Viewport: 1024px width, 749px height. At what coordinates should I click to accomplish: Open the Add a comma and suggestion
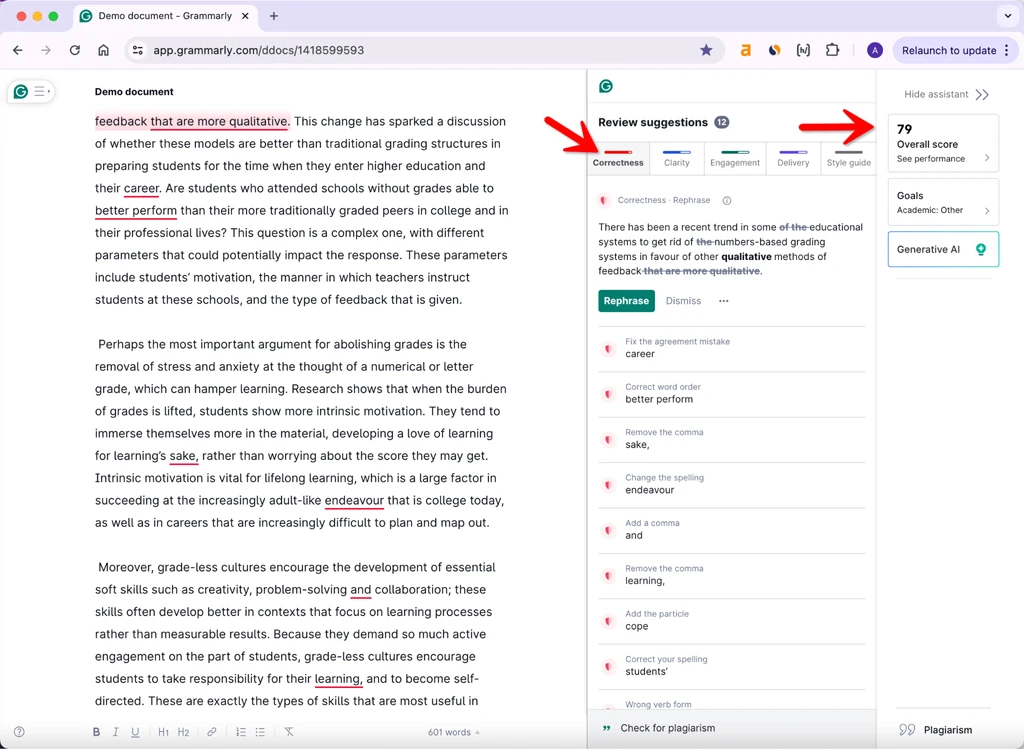tap(732, 530)
